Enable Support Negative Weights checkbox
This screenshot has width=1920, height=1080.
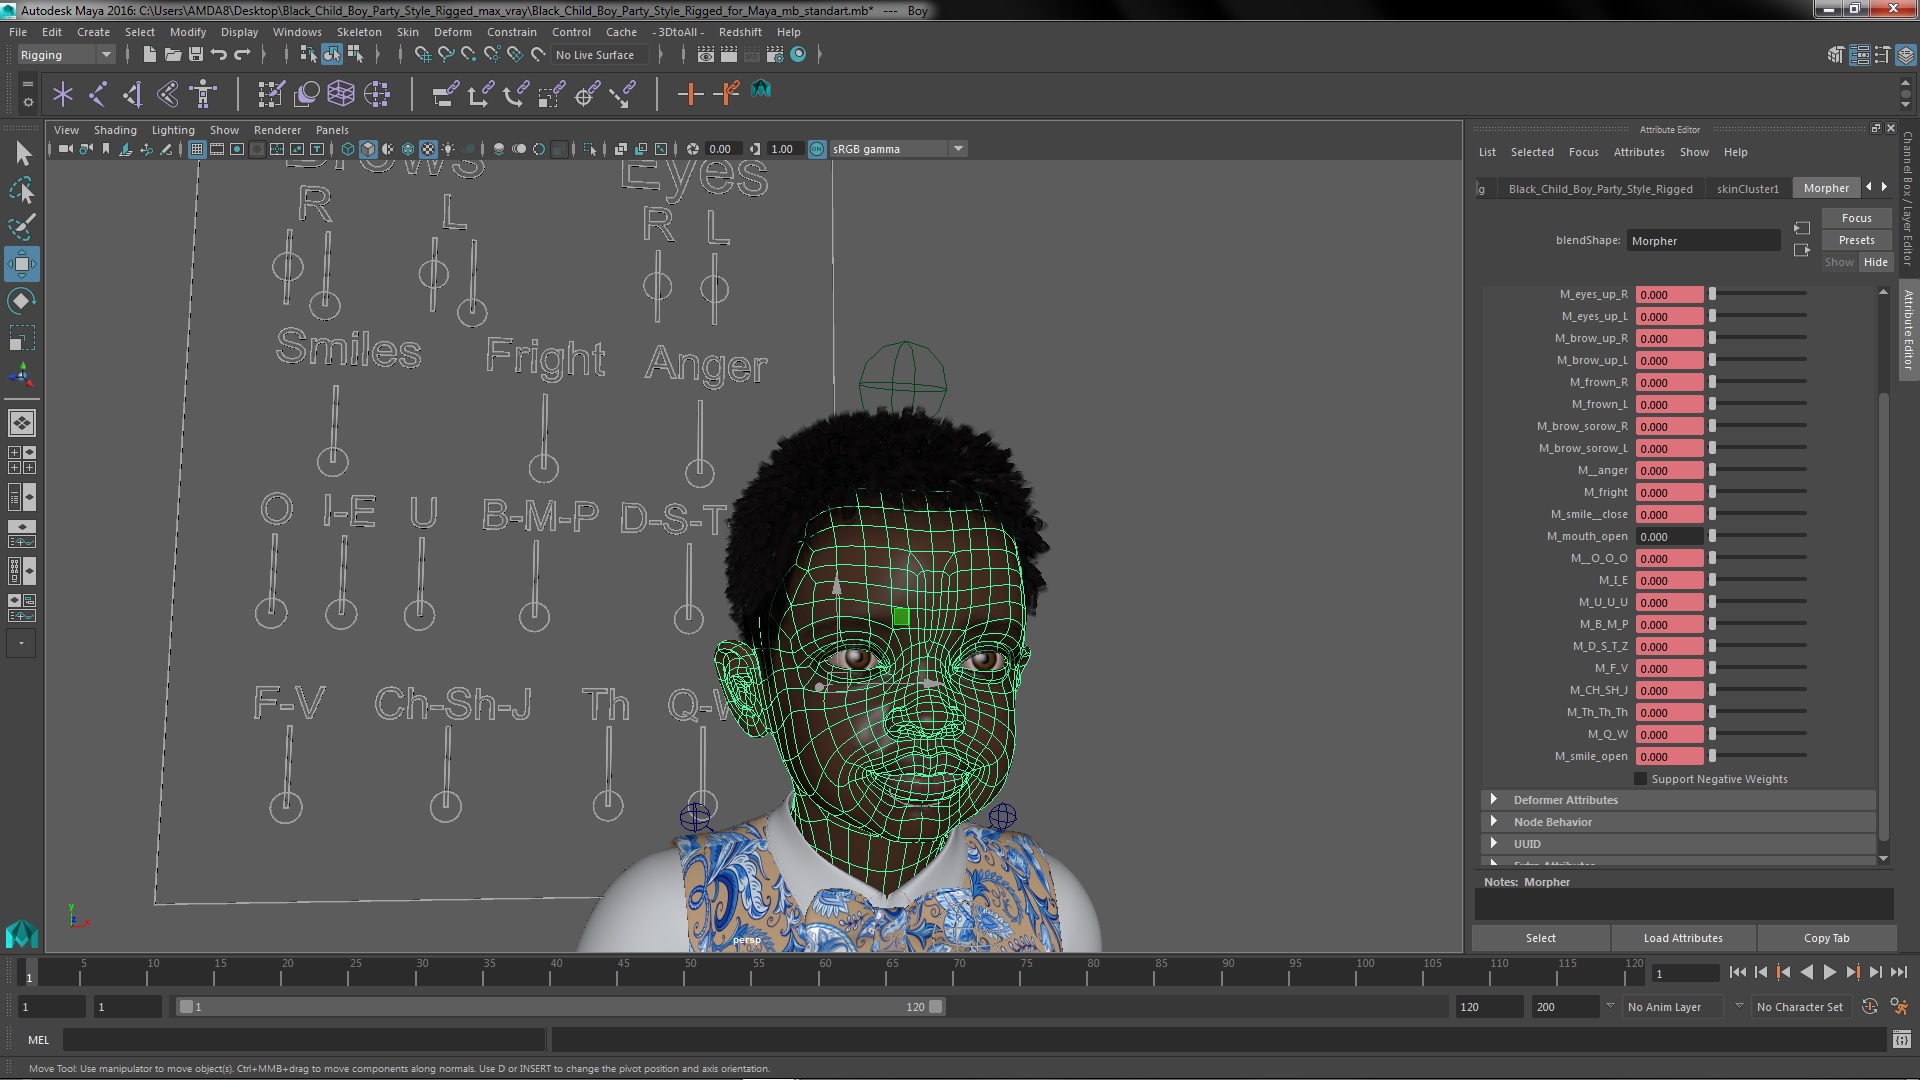[x=1640, y=779]
